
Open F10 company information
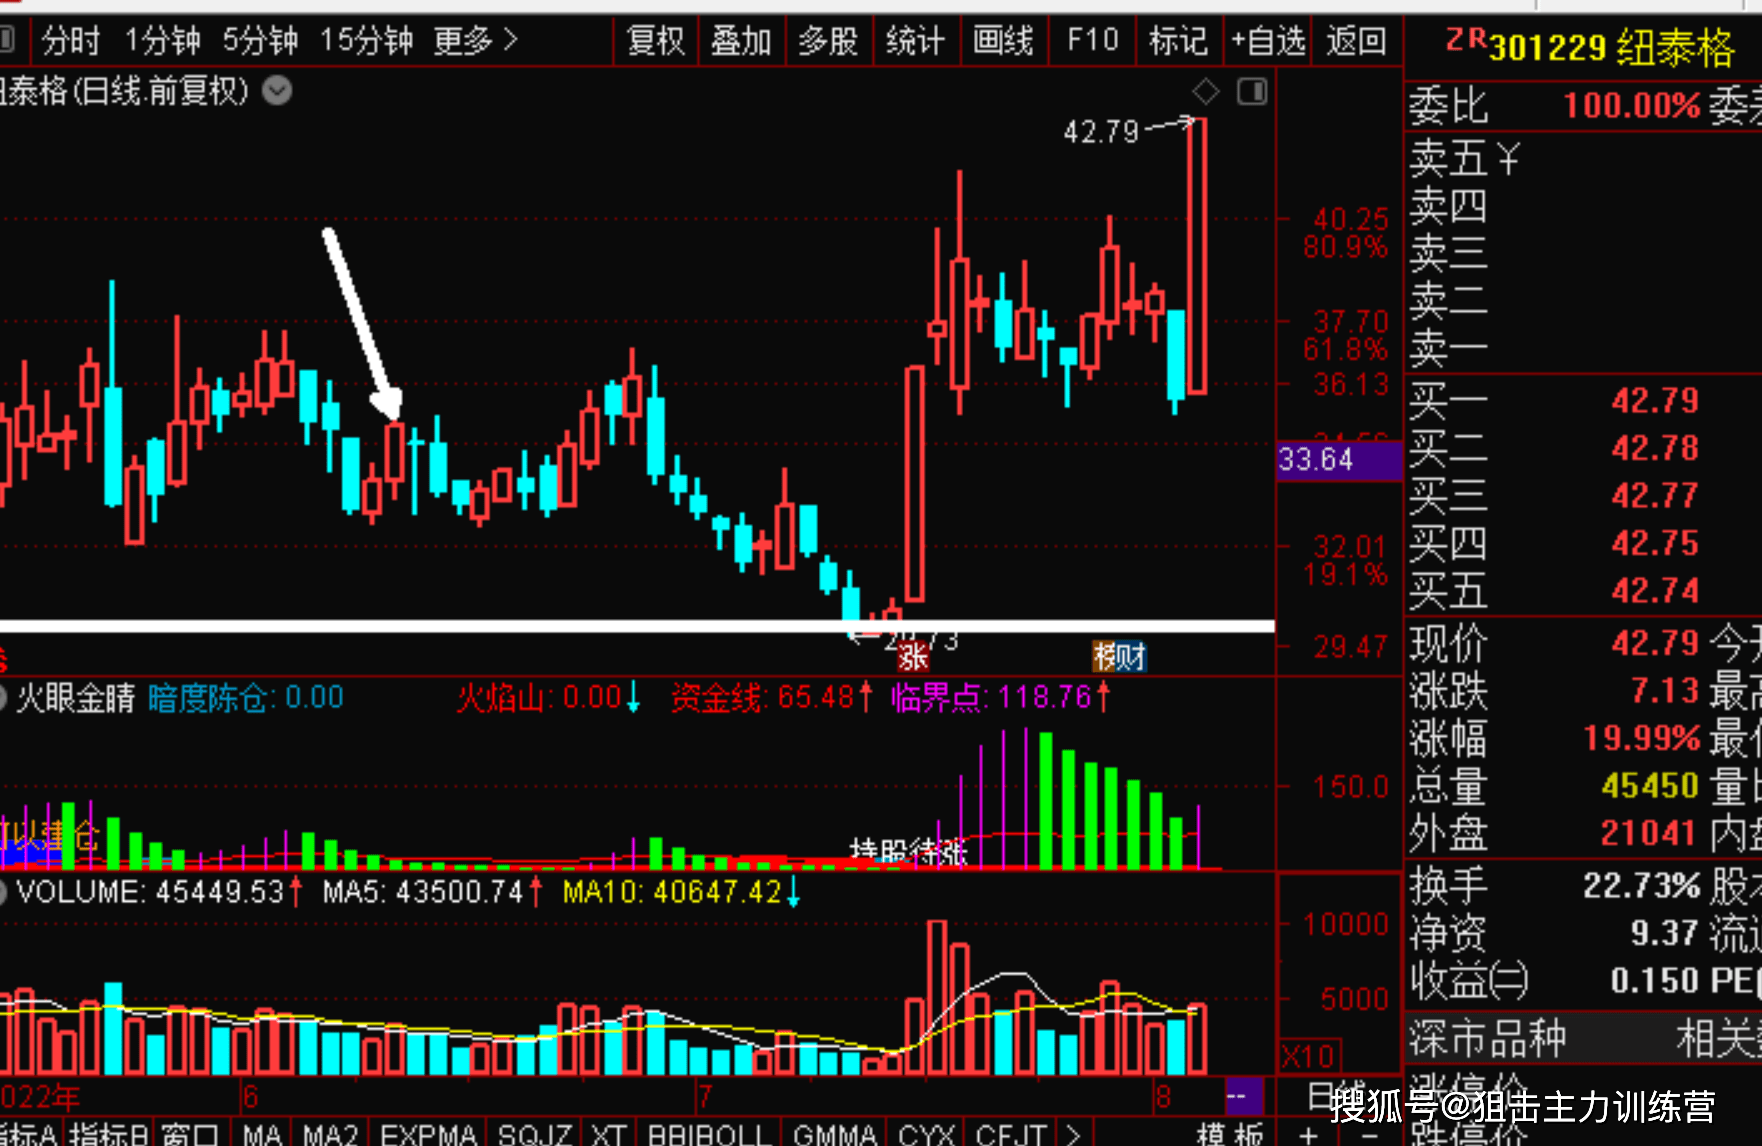[1092, 41]
